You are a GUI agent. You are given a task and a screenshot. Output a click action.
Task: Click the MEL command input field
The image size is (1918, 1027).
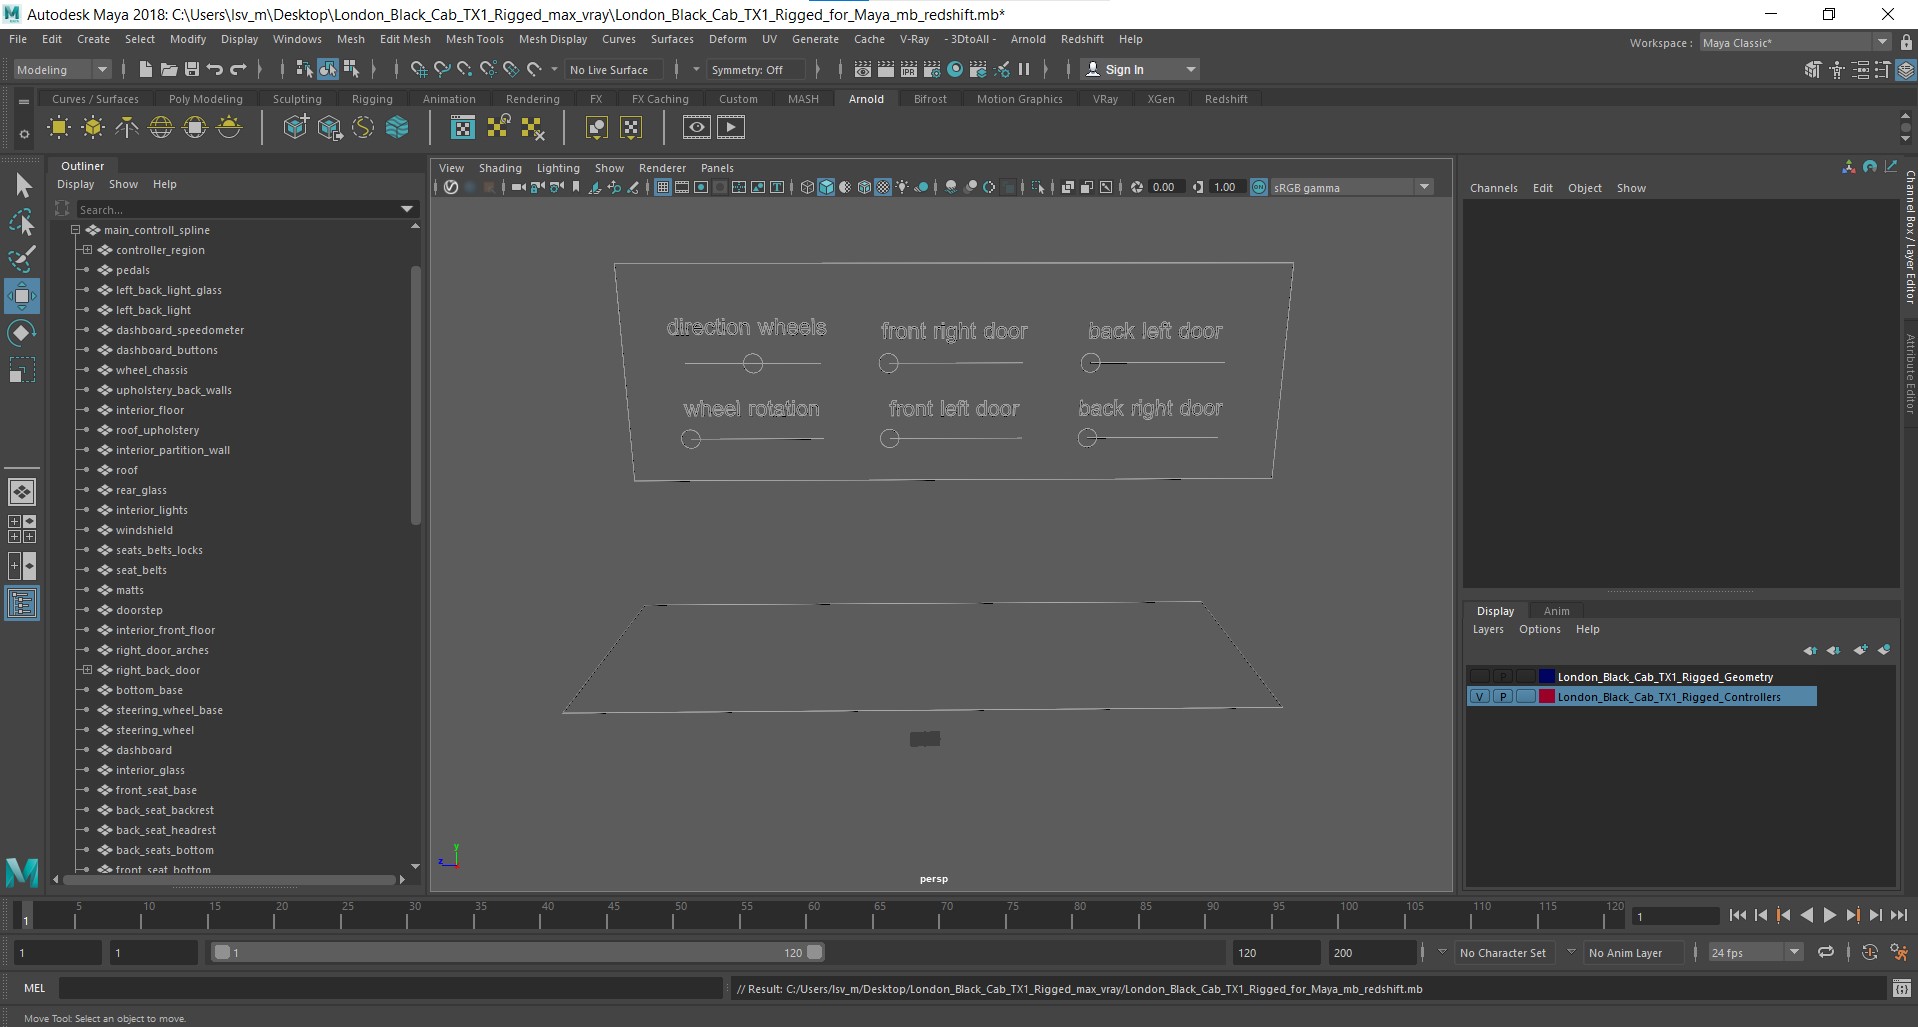[390, 989]
